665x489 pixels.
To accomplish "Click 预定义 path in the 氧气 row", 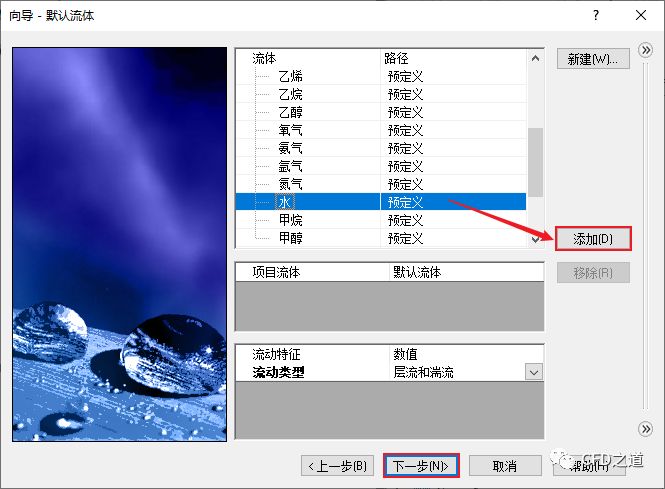I will 405,130.
